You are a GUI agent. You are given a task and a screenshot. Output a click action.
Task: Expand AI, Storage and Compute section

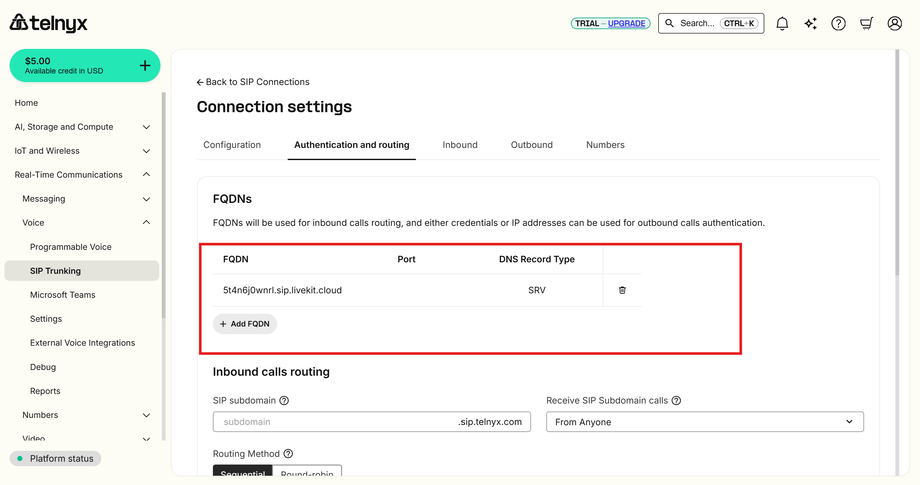coord(146,127)
